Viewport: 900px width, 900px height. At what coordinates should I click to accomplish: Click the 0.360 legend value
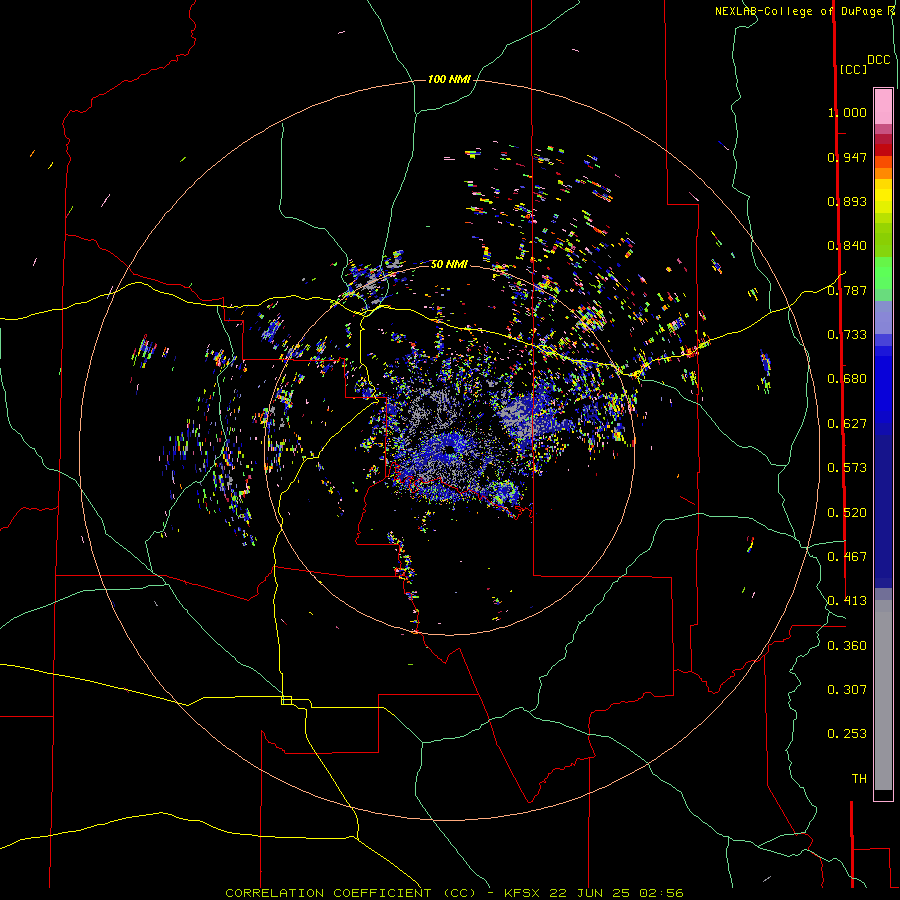[847, 646]
